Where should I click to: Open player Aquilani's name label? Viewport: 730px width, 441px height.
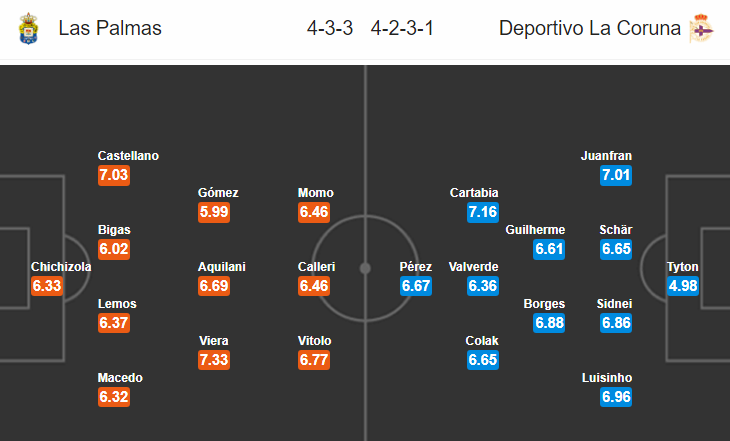tap(222, 267)
